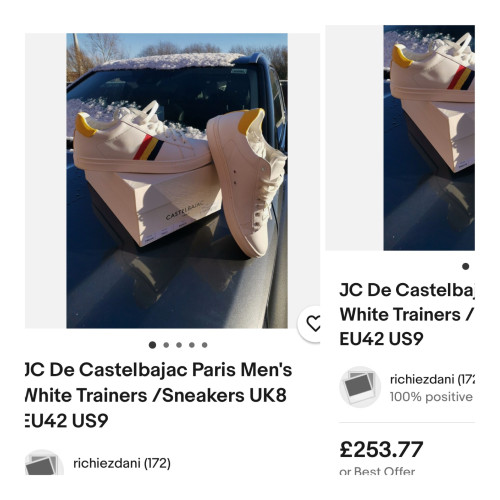The height and width of the screenshot is (500, 500).
Task: Open the right-hand cropped sneaker photo
Action: point(429,138)
